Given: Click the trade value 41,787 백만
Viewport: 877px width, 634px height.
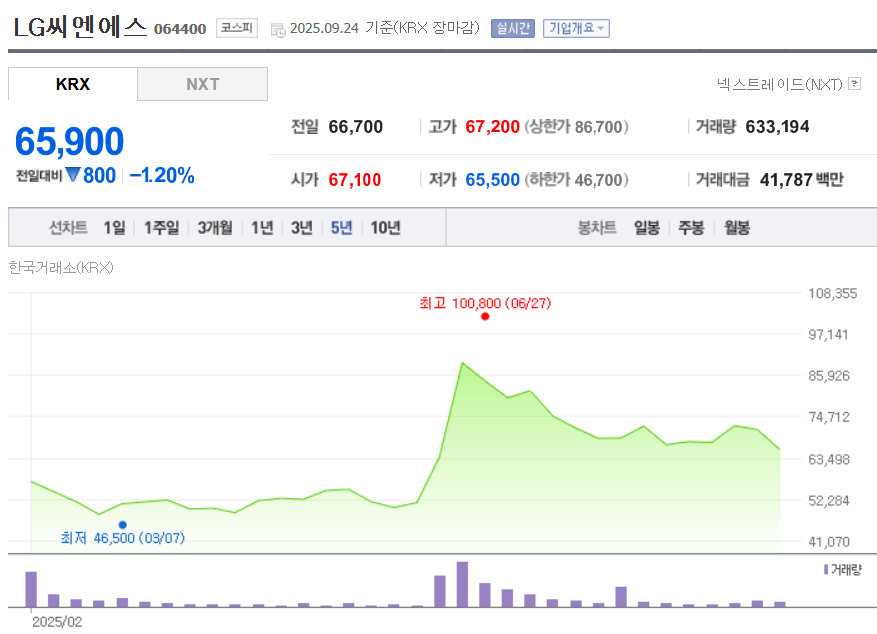Looking at the screenshot, I should (801, 179).
